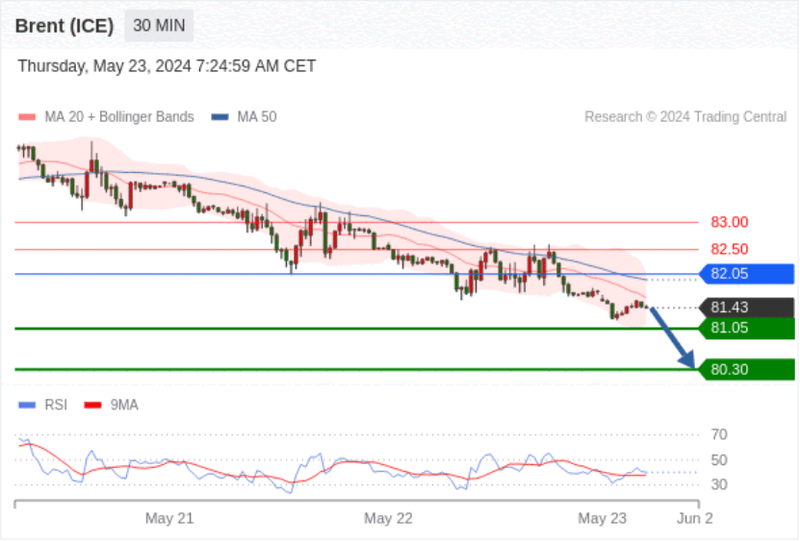Click the red 82.50 resistance label
Viewport: 800px width, 541px height.
[730, 249]
